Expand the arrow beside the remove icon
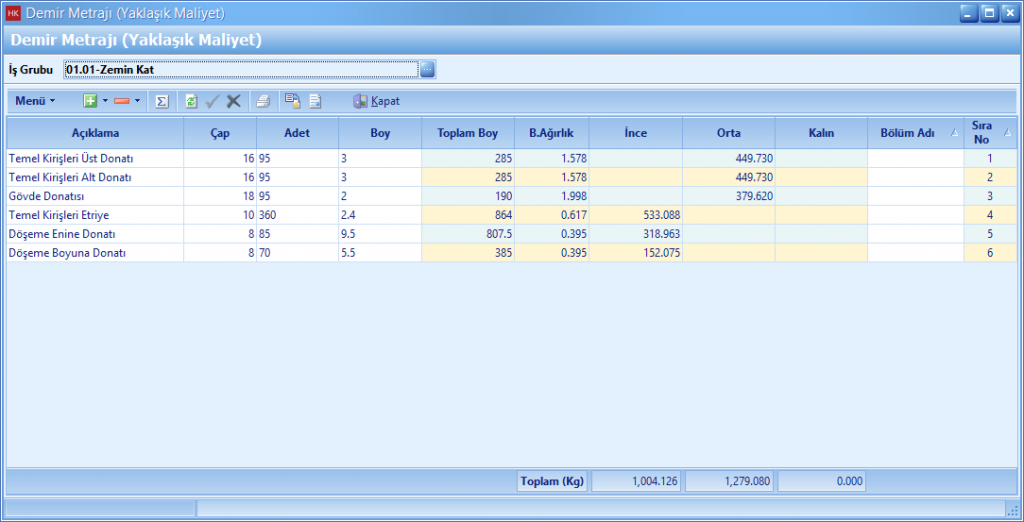 (137, 101)
